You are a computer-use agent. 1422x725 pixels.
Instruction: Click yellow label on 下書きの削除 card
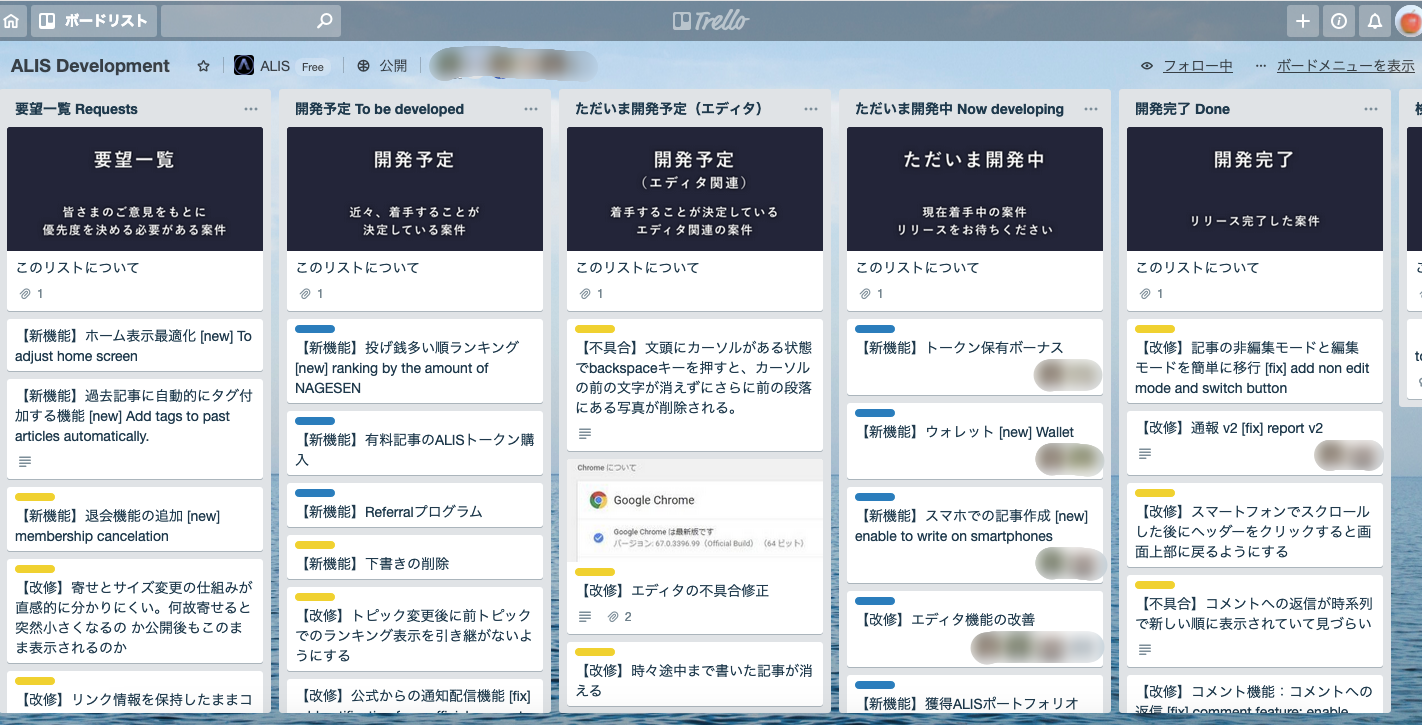(x=315, y=545)
